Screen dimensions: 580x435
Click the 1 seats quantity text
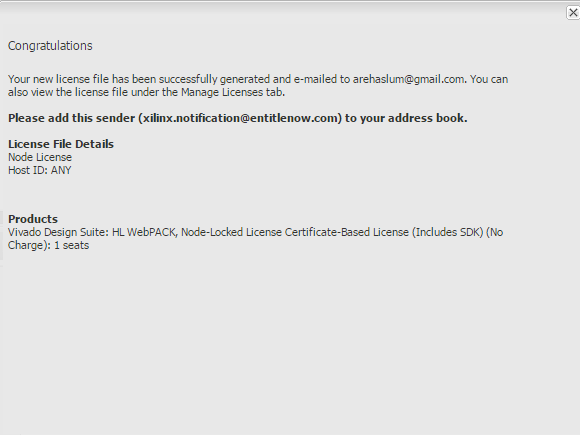pyautogui.click(x=71, y=245)
